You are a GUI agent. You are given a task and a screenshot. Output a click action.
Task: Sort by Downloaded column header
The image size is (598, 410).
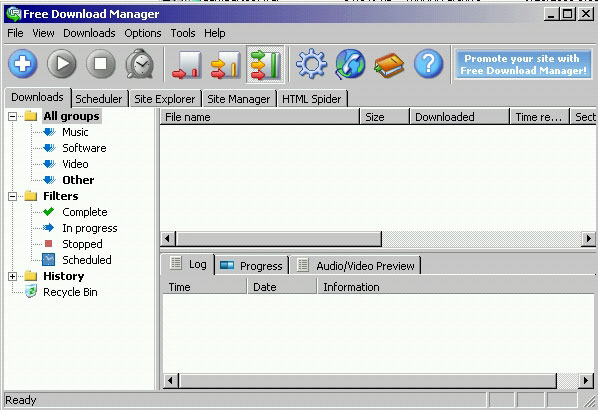coord(460,117)
